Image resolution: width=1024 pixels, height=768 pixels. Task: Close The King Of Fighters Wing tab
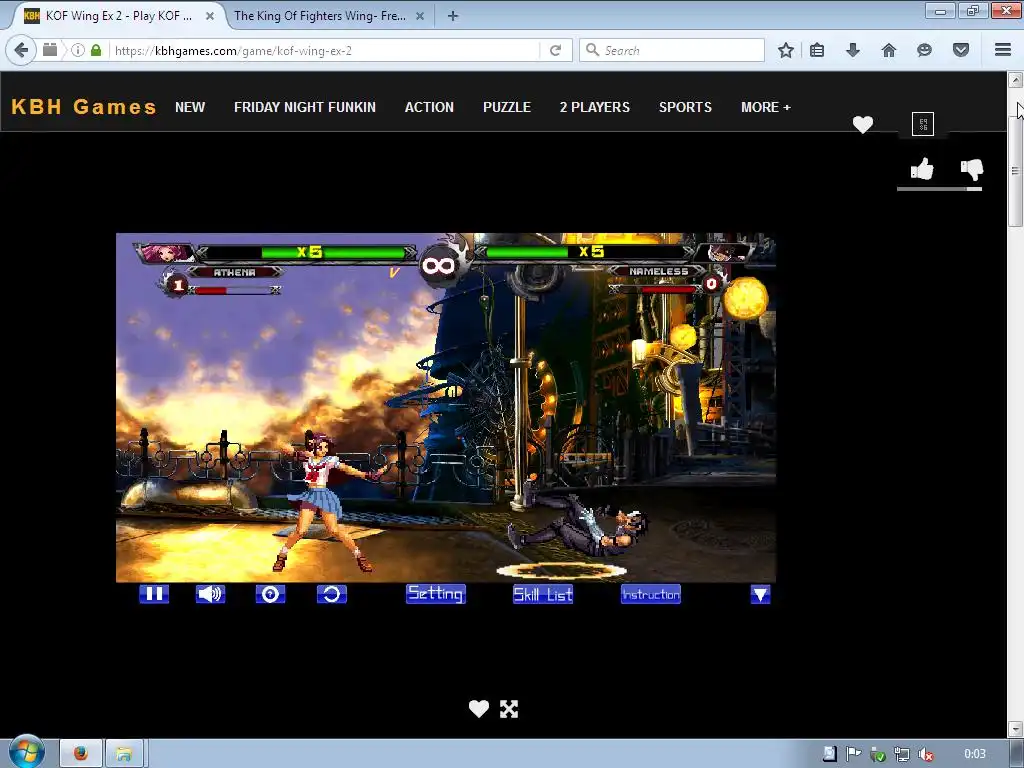point(420,16)
